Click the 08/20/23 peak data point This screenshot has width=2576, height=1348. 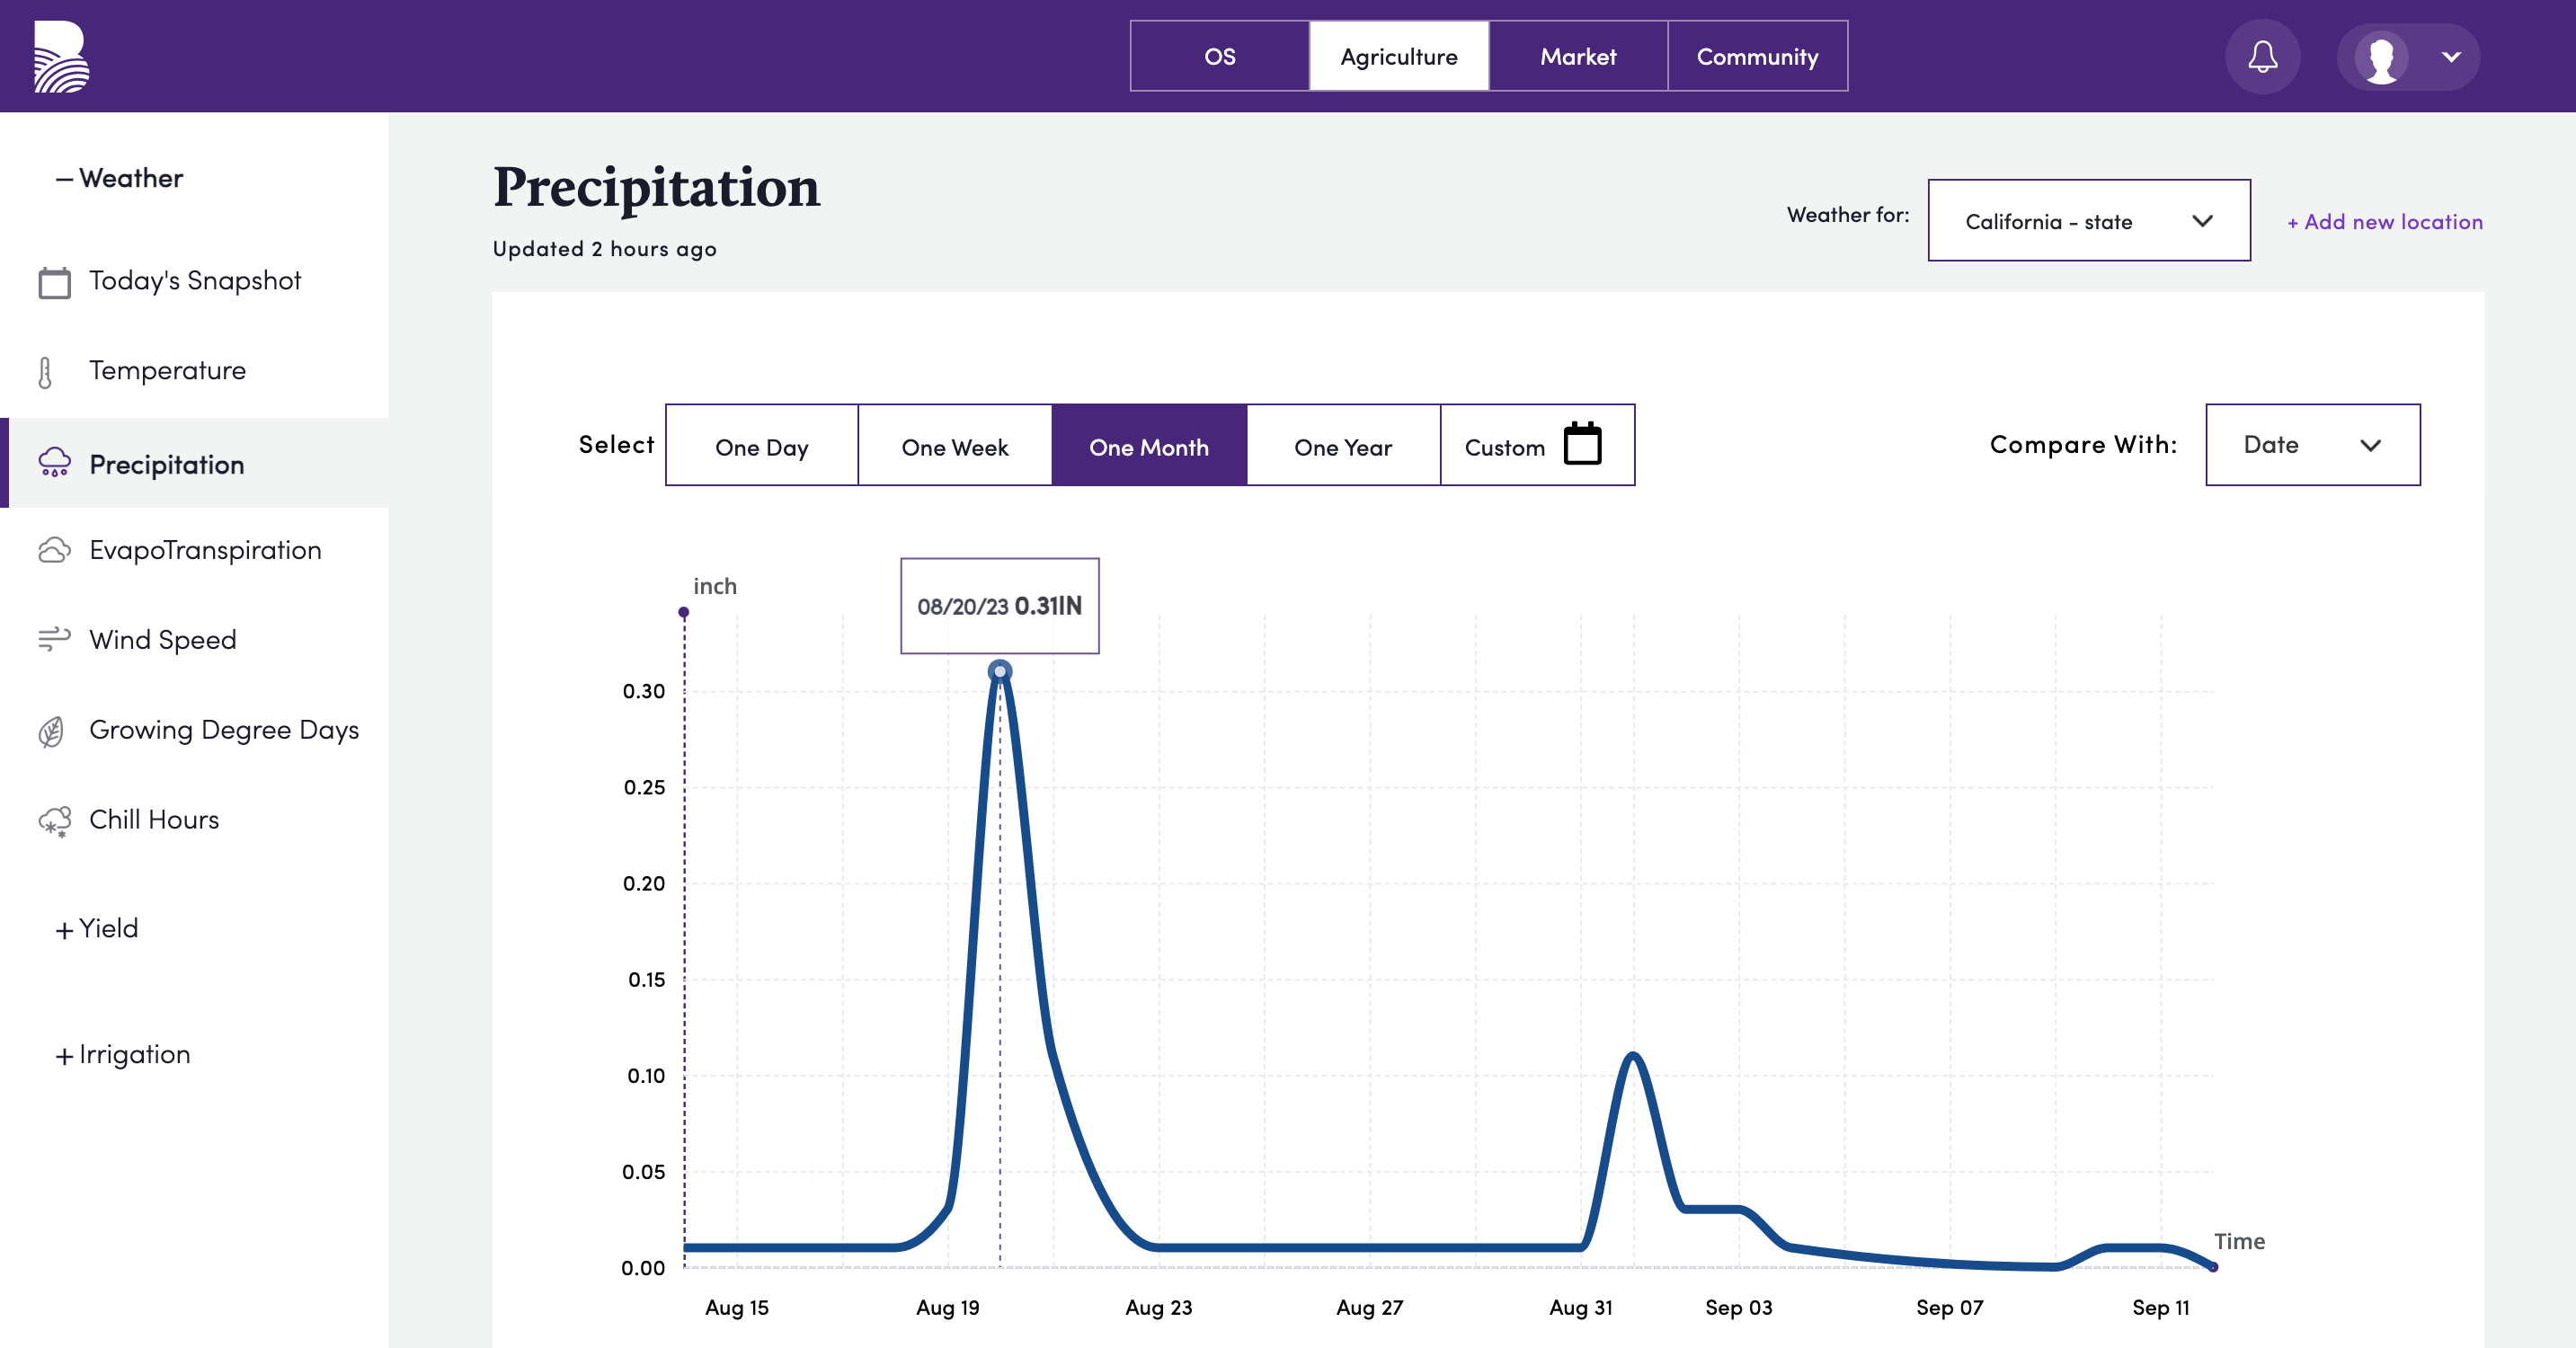click(x=999, y=671)
